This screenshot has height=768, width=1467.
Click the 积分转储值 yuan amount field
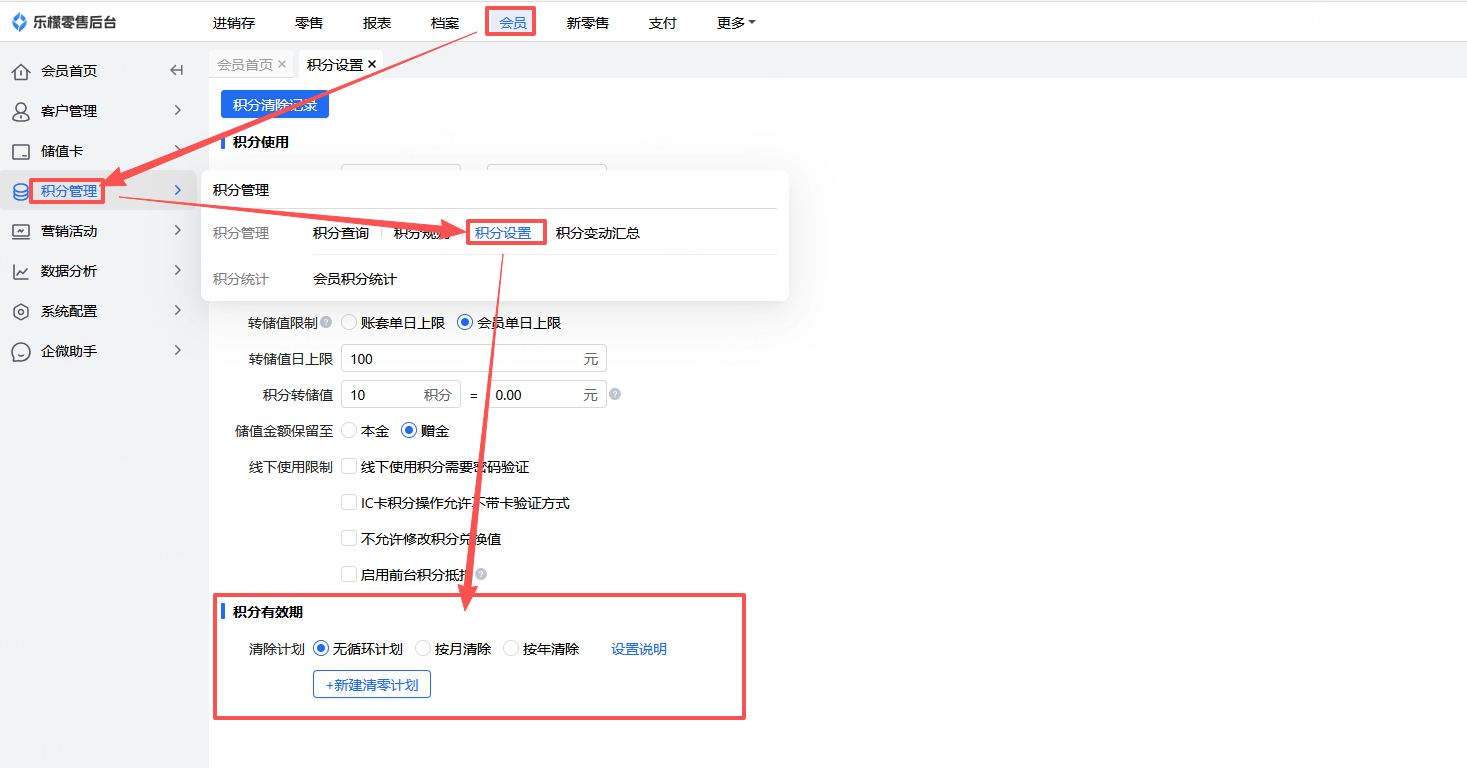[x=547, y=394]
